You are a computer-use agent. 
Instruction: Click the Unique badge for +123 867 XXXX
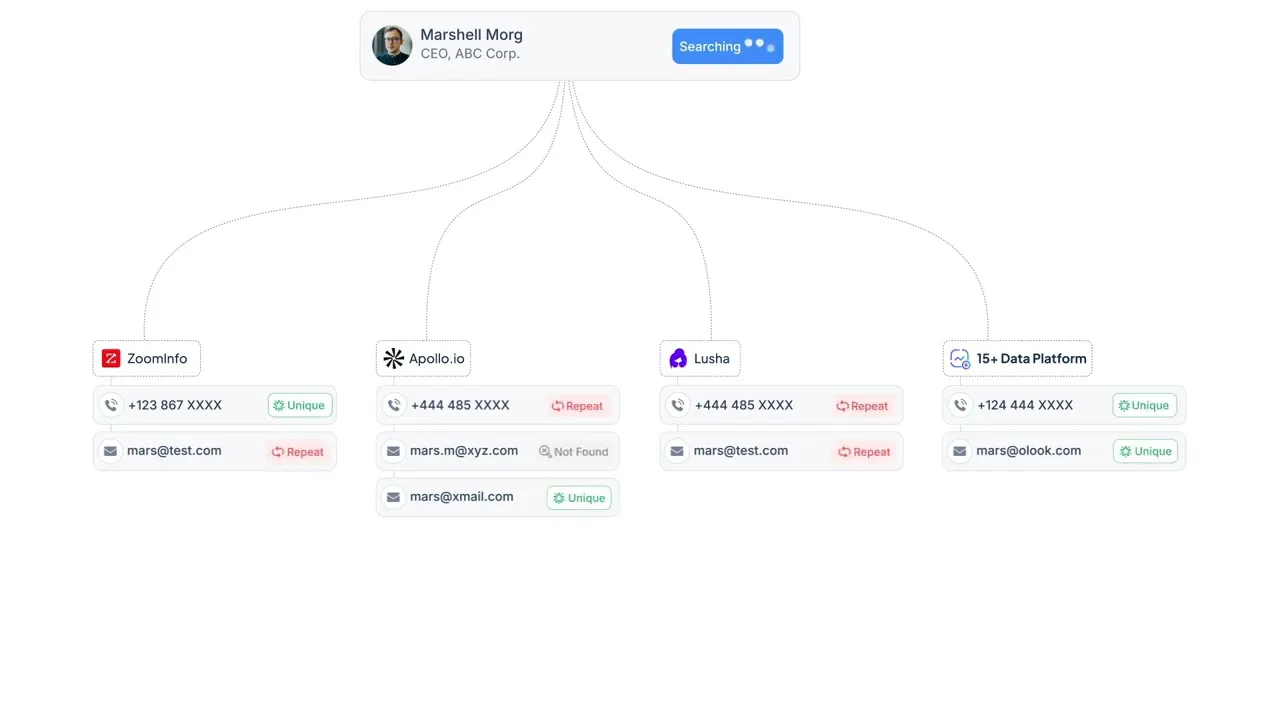pyautogui.click(x=300, y=405)
